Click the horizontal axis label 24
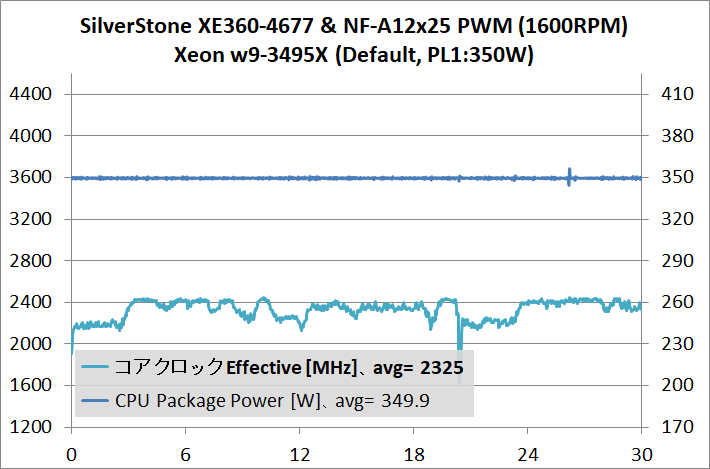Image resolution: width=710 pixels, height=469 pixels. click(528, 455)
